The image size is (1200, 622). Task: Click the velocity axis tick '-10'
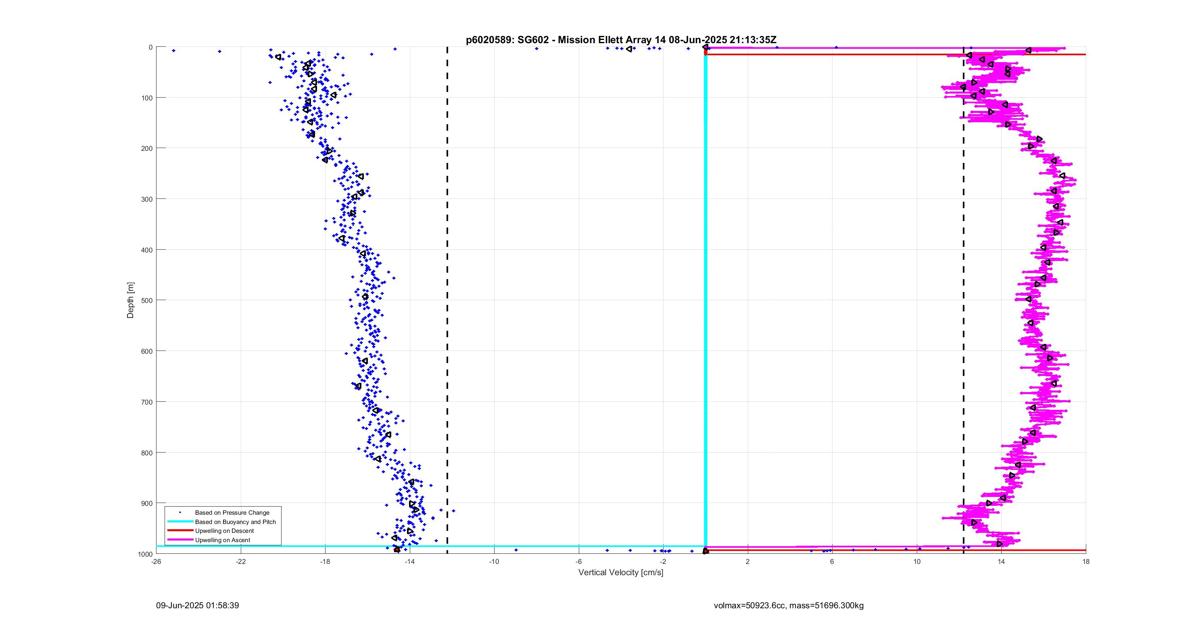(494, 561)
